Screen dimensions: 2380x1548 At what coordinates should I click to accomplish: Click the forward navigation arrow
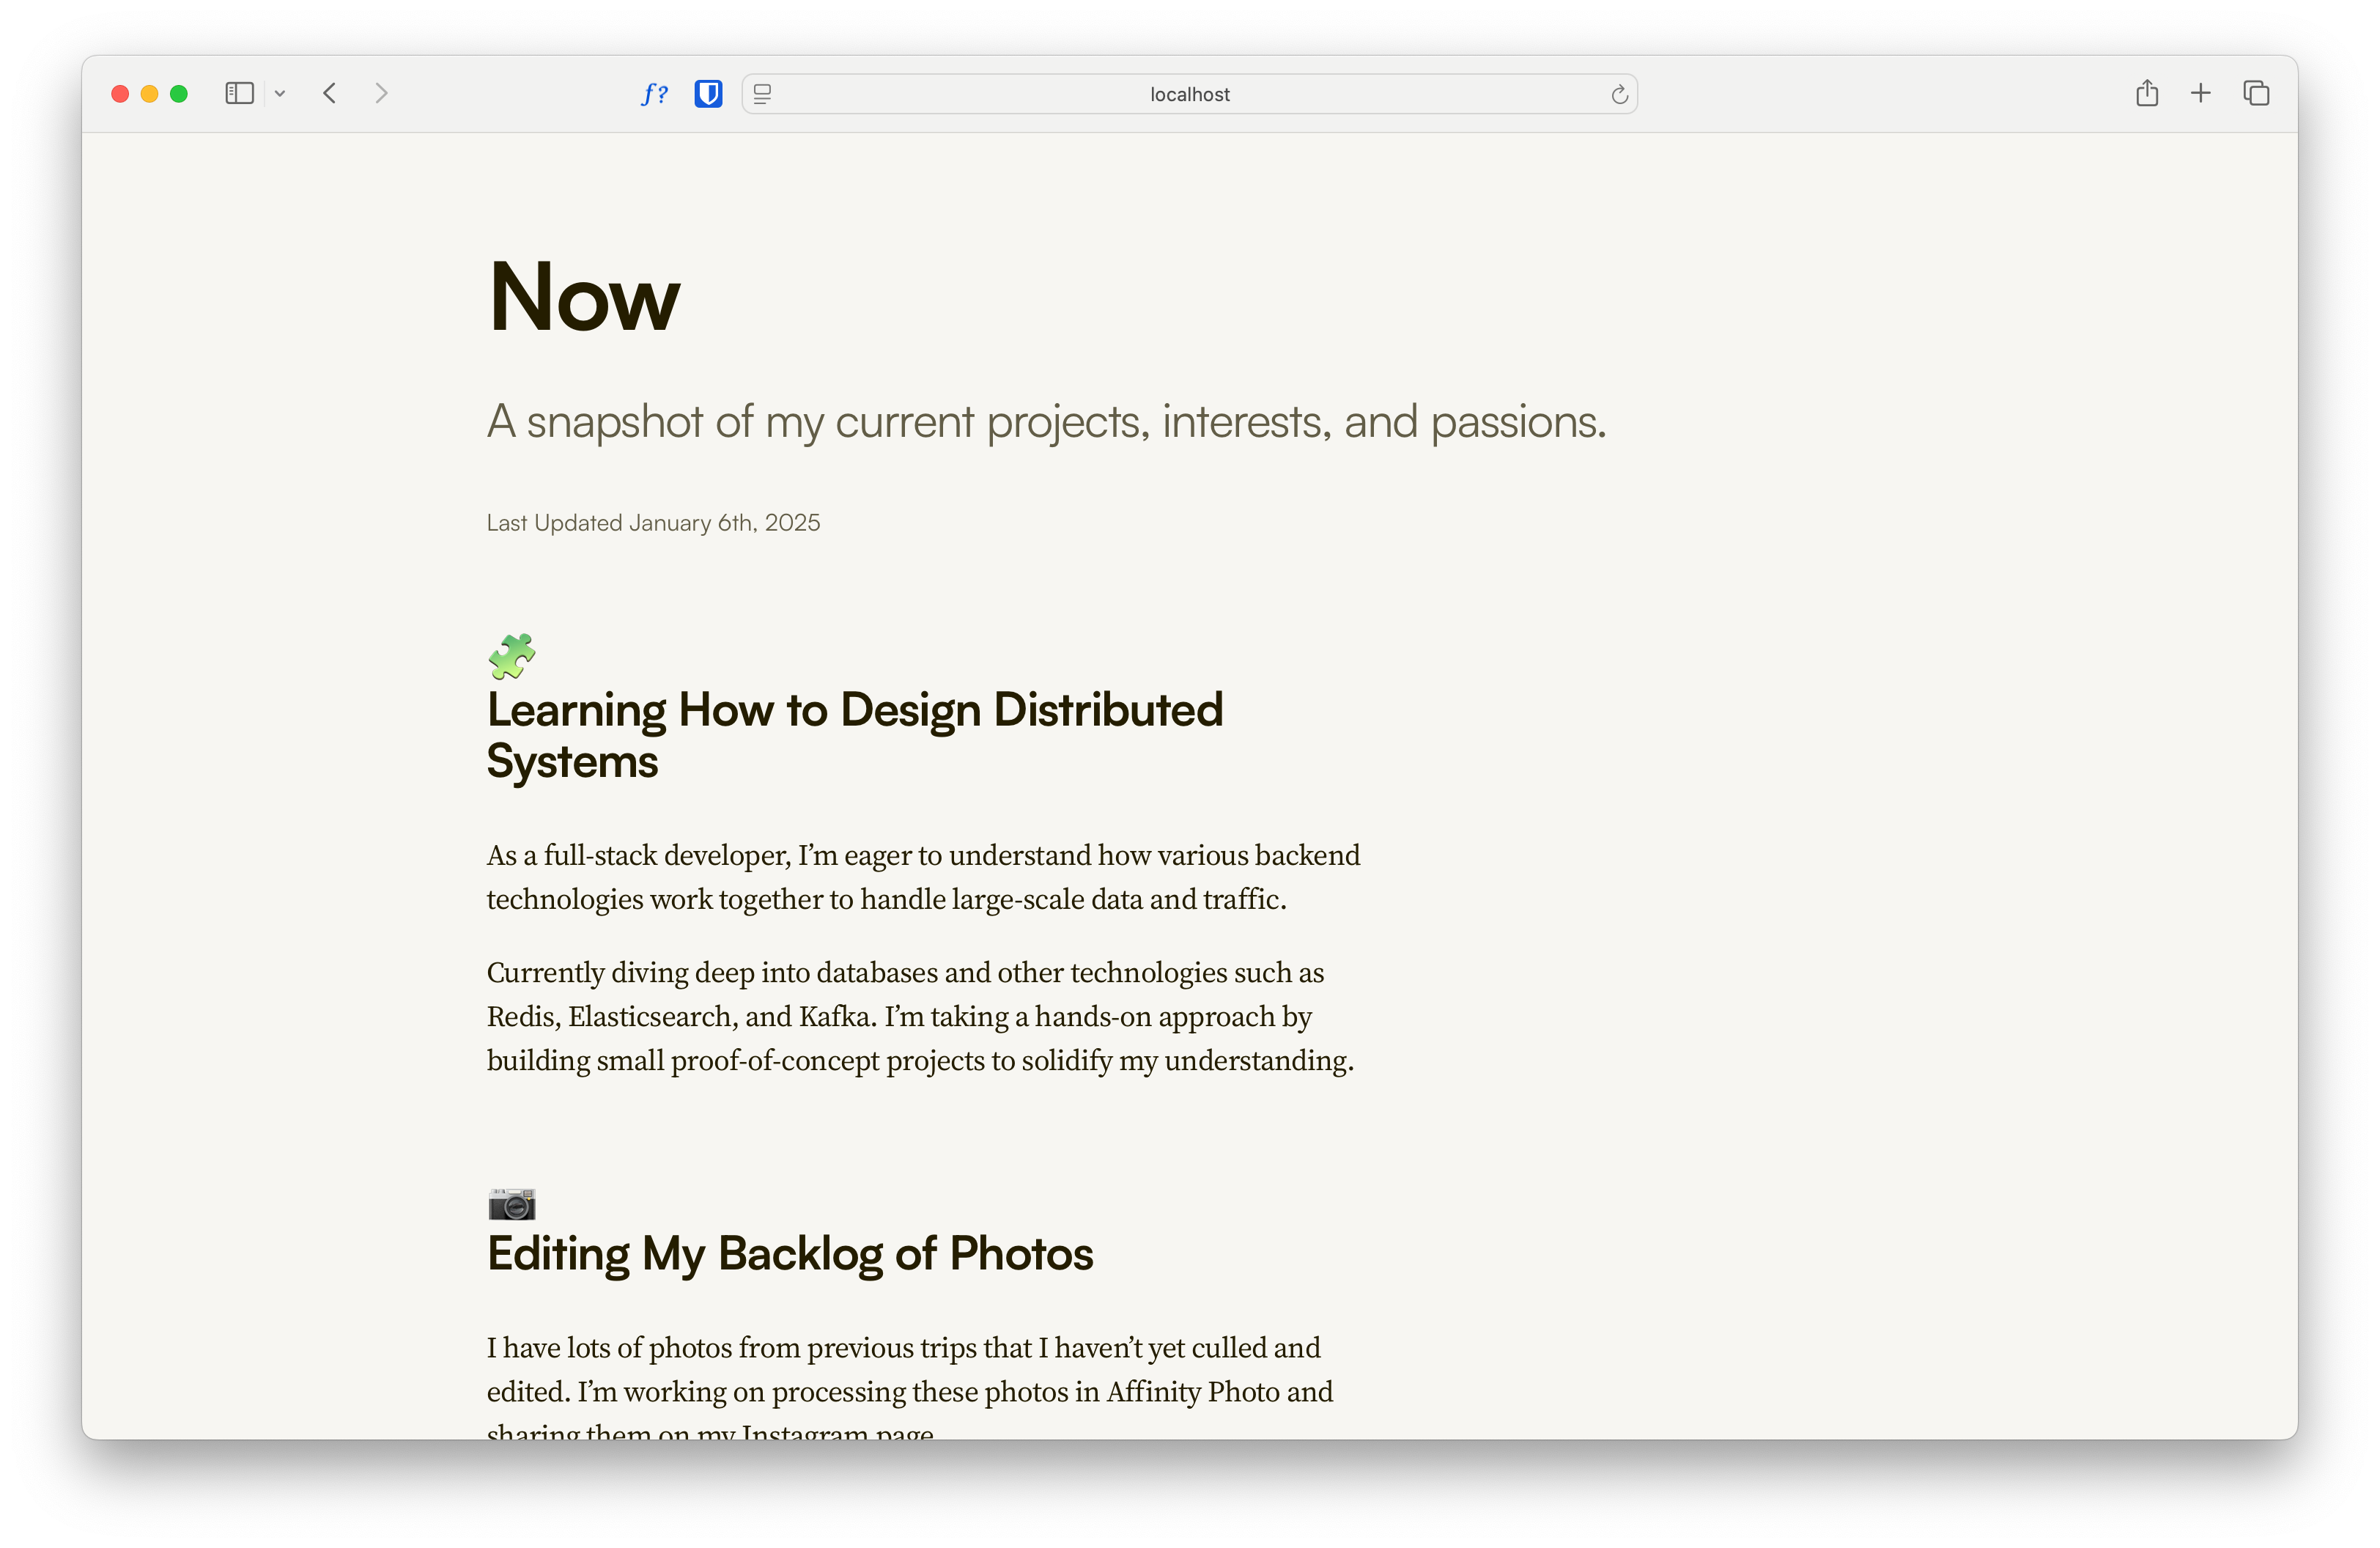point(381,93)
